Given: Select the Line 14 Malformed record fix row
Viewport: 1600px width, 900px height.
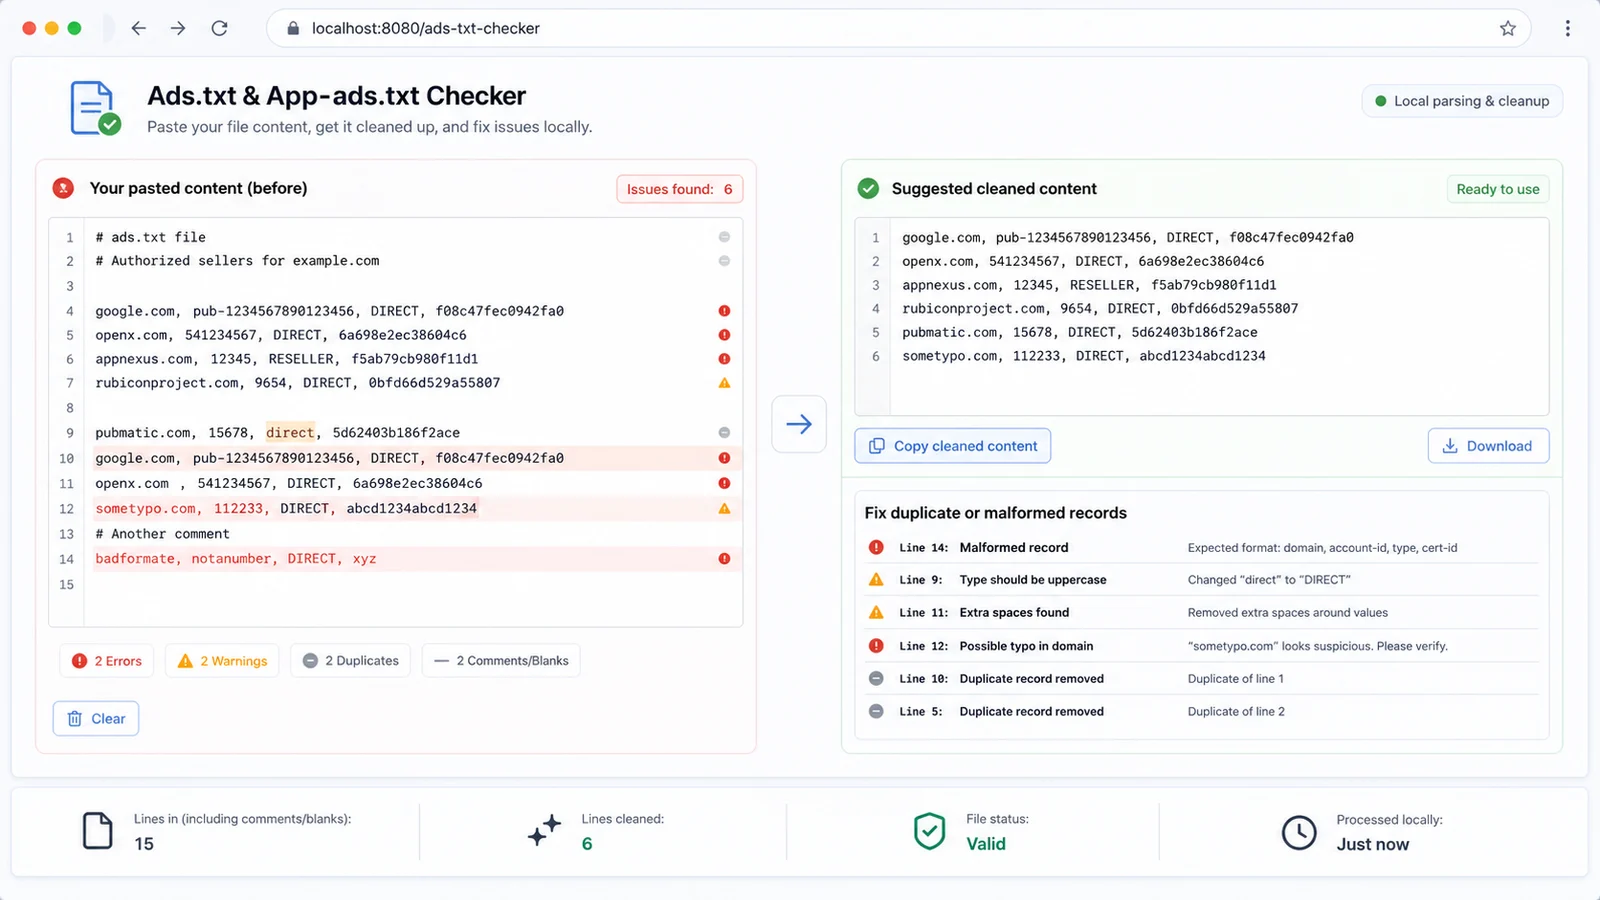Looking at the screenshot, I should [1202, 548].
